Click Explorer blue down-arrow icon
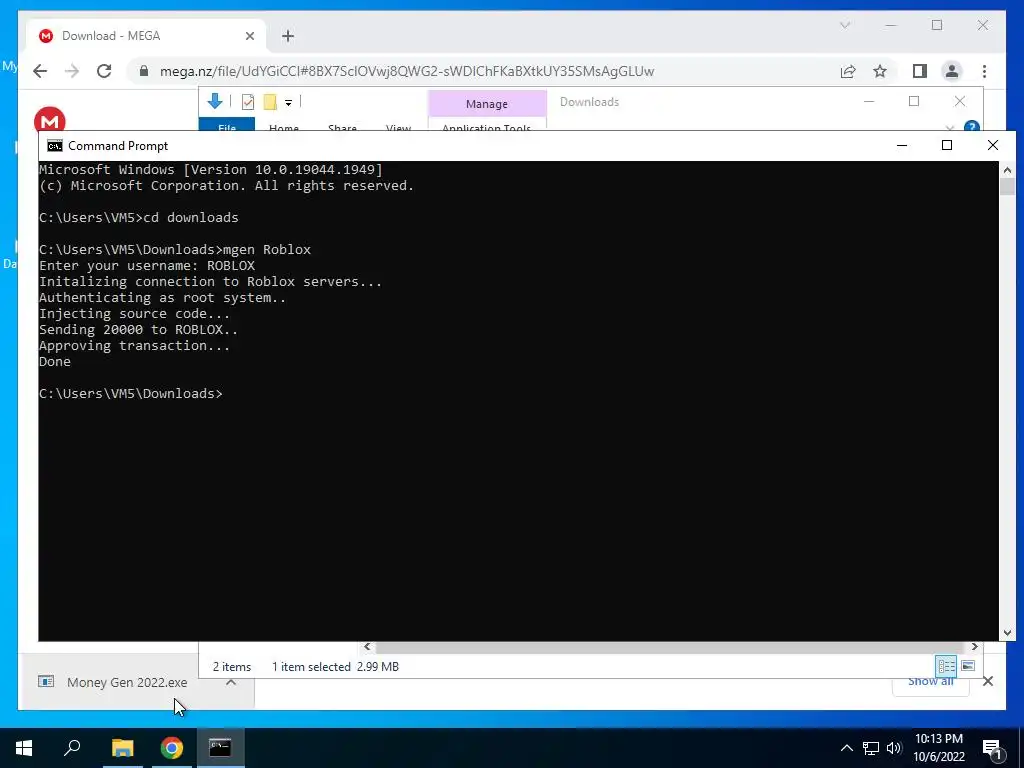1024x768 pixels. coord(215,101)
